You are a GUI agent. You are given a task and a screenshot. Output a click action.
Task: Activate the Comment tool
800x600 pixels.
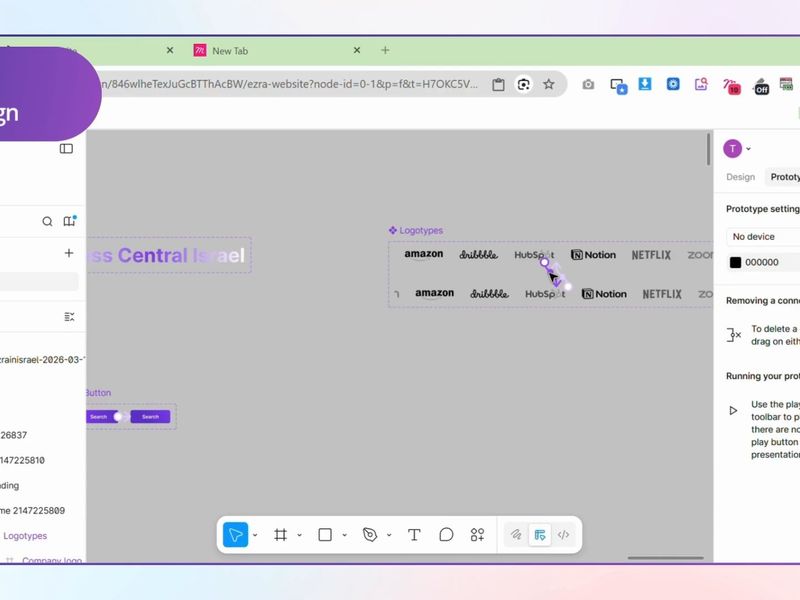click(446, 535)
